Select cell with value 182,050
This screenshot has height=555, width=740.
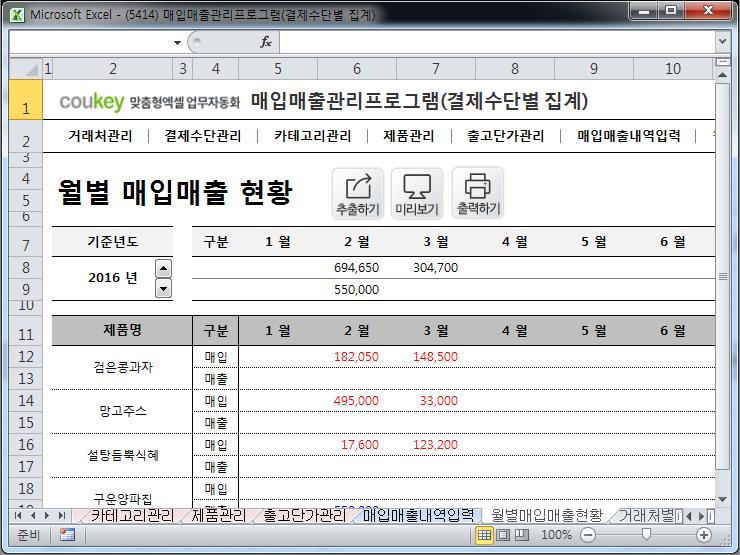pyautogui.click(x=357, y=357)
